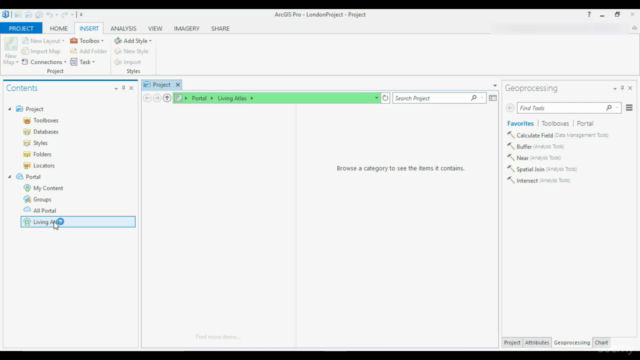
Task: Open the Add Style dropdown
Action: pyautogui.click(x=133, y=41)
